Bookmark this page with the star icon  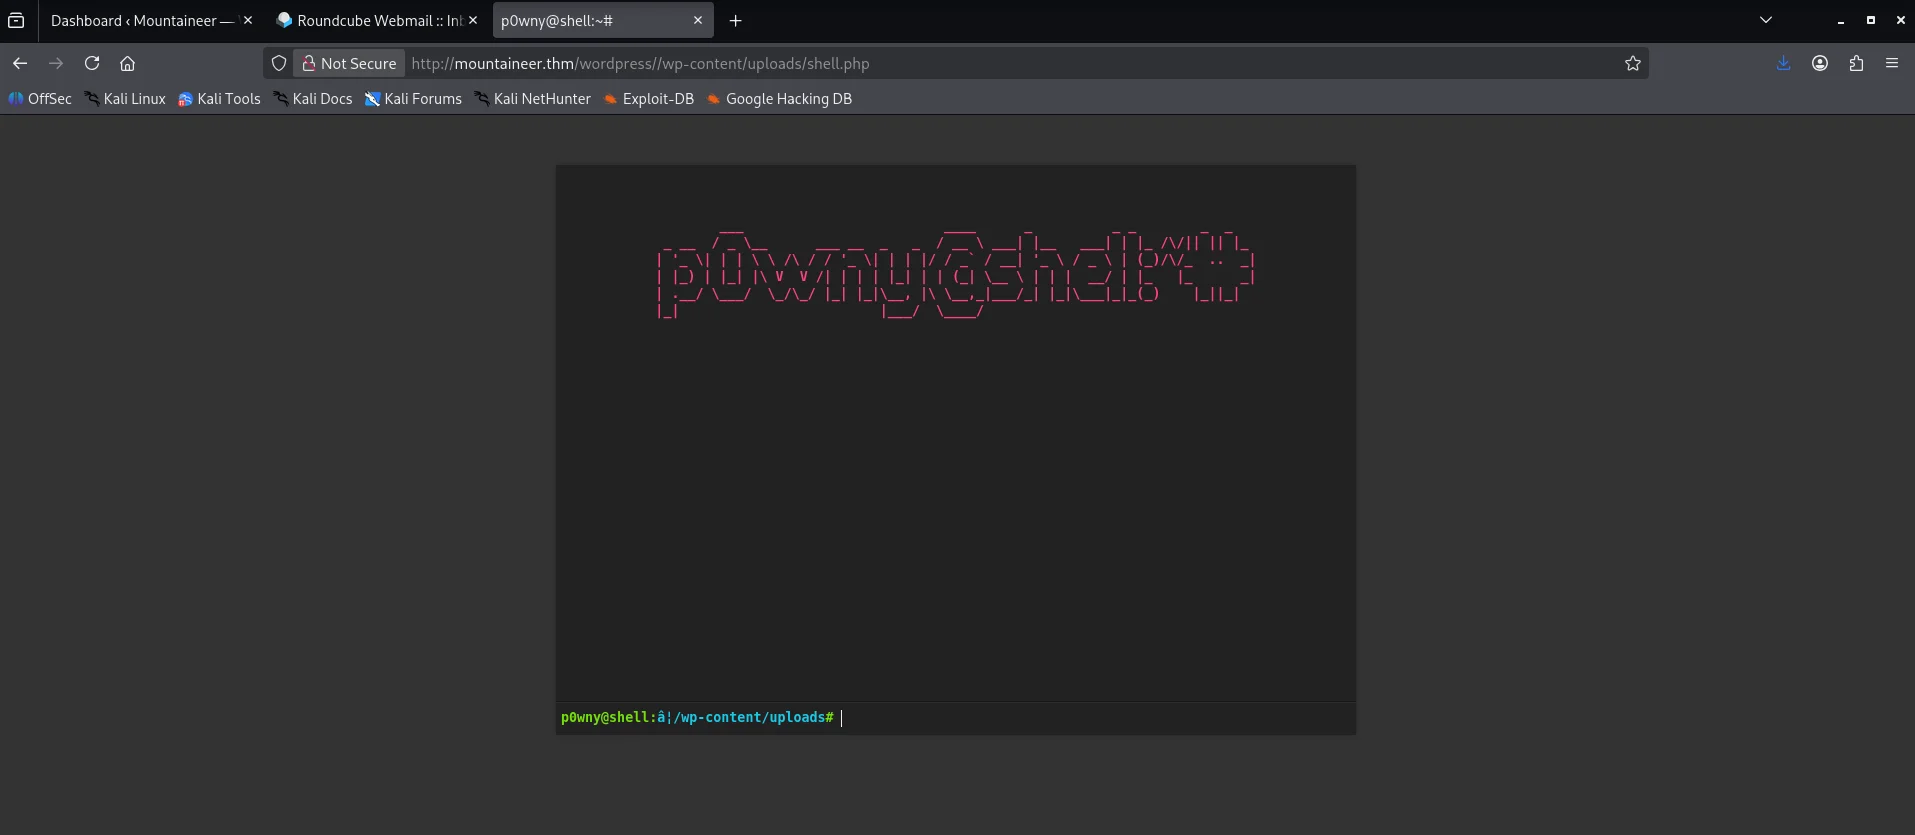1632,63
